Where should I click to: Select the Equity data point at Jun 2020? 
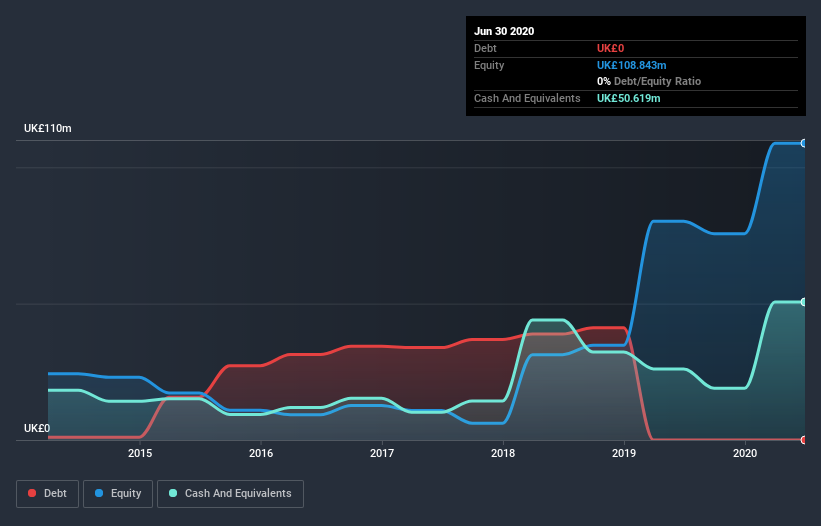click(804, 143)
